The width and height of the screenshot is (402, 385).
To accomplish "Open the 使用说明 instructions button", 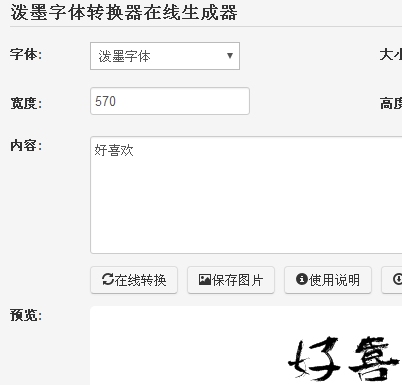I will click(328, 280).
